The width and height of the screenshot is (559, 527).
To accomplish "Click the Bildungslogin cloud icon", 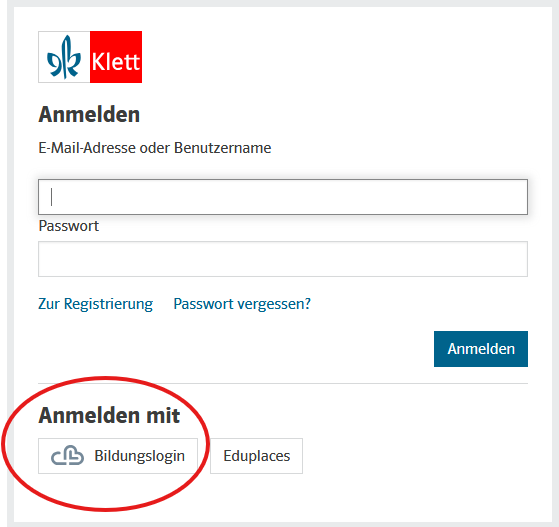I will pos(67,456).
